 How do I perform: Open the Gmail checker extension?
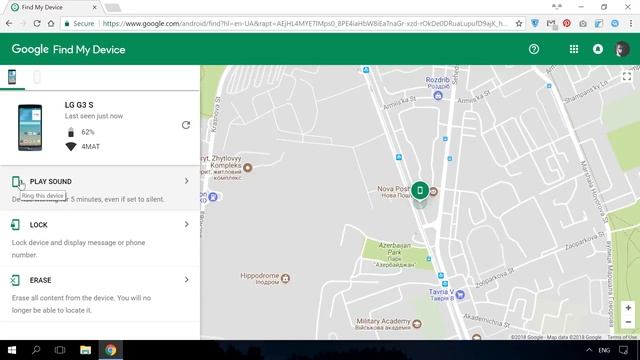pos(551,24)
